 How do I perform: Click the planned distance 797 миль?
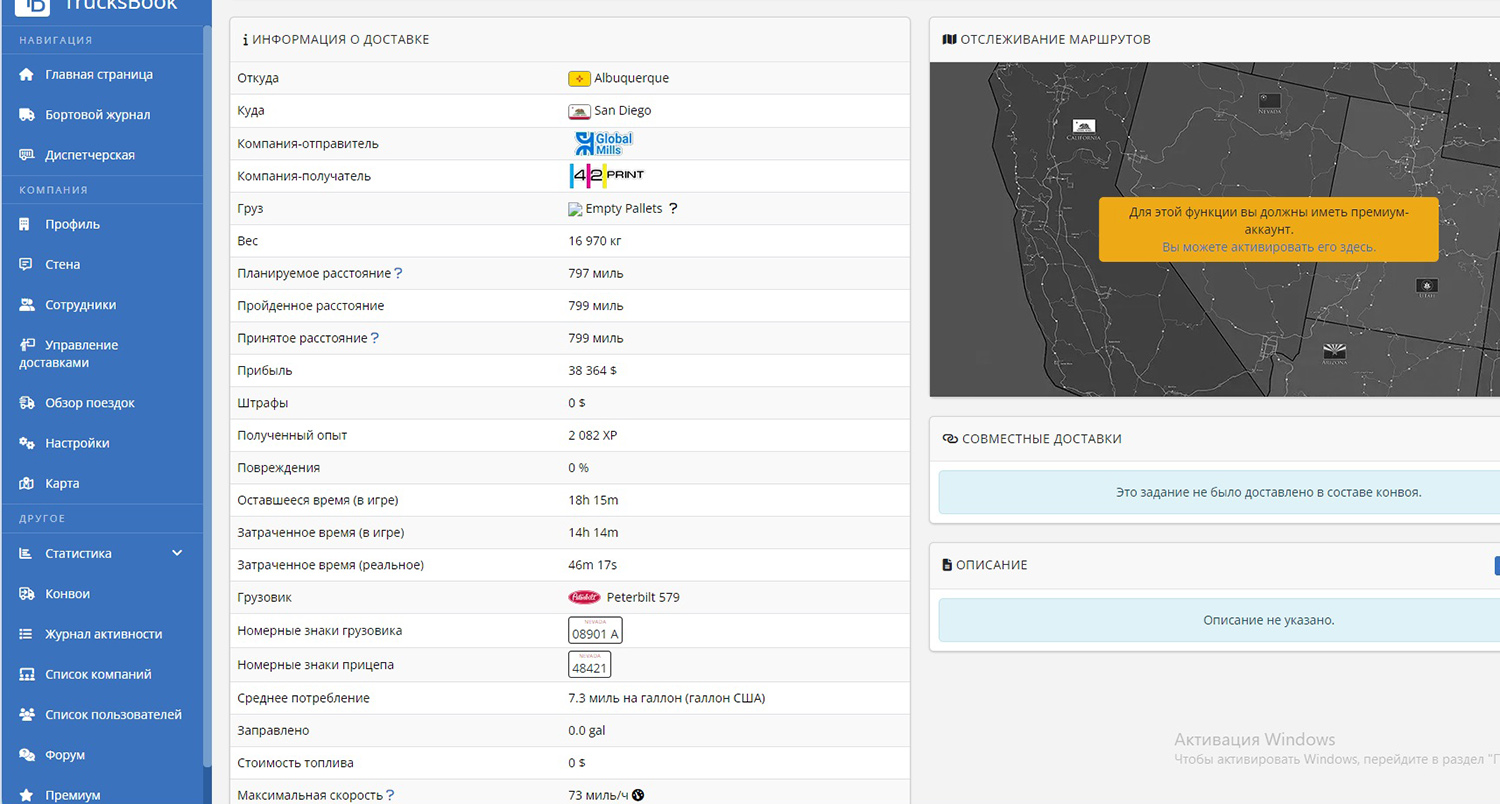click(596, 273)
